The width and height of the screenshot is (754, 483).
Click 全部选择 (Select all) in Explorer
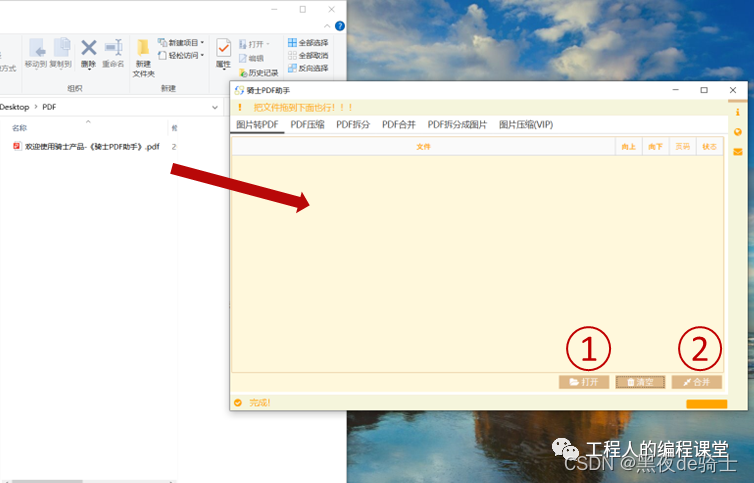click(308, 42)
